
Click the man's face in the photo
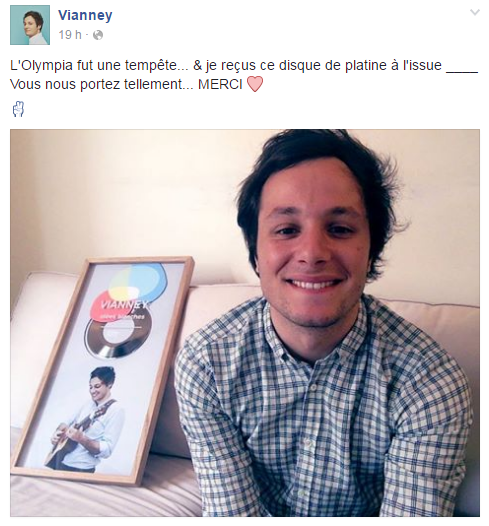pos(312,248)
